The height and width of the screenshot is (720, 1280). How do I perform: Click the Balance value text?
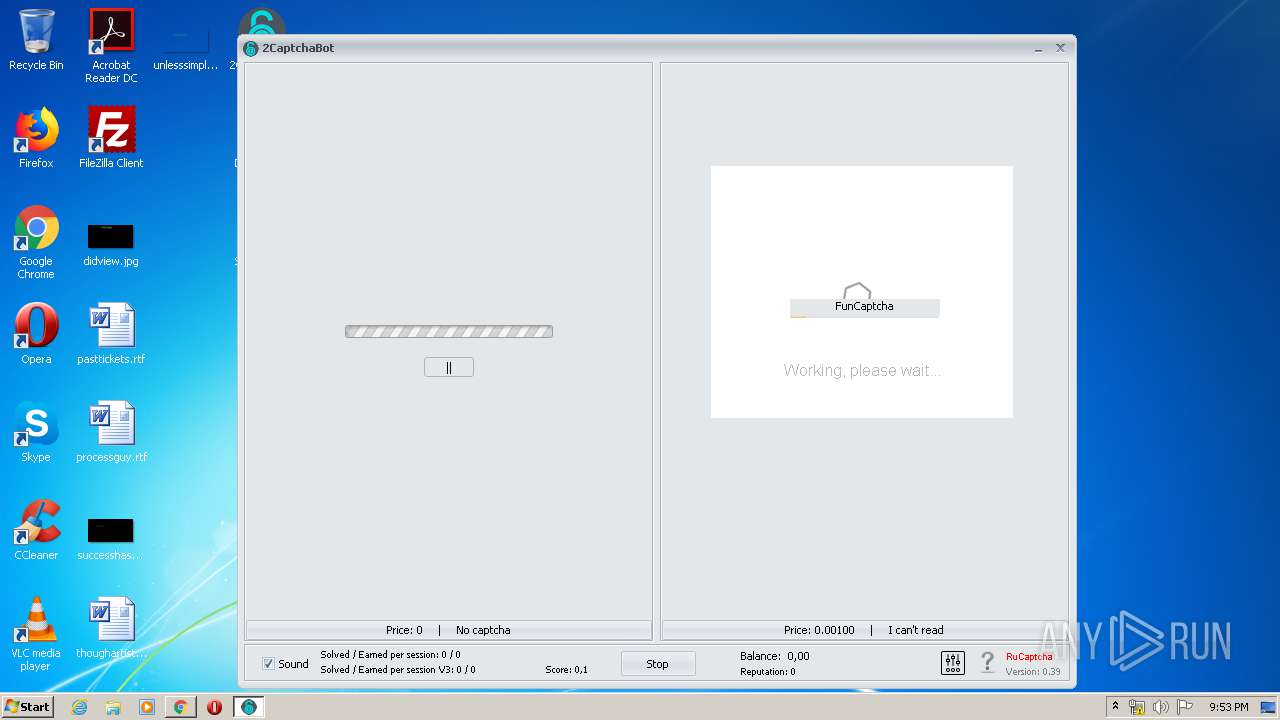(798, 656)
